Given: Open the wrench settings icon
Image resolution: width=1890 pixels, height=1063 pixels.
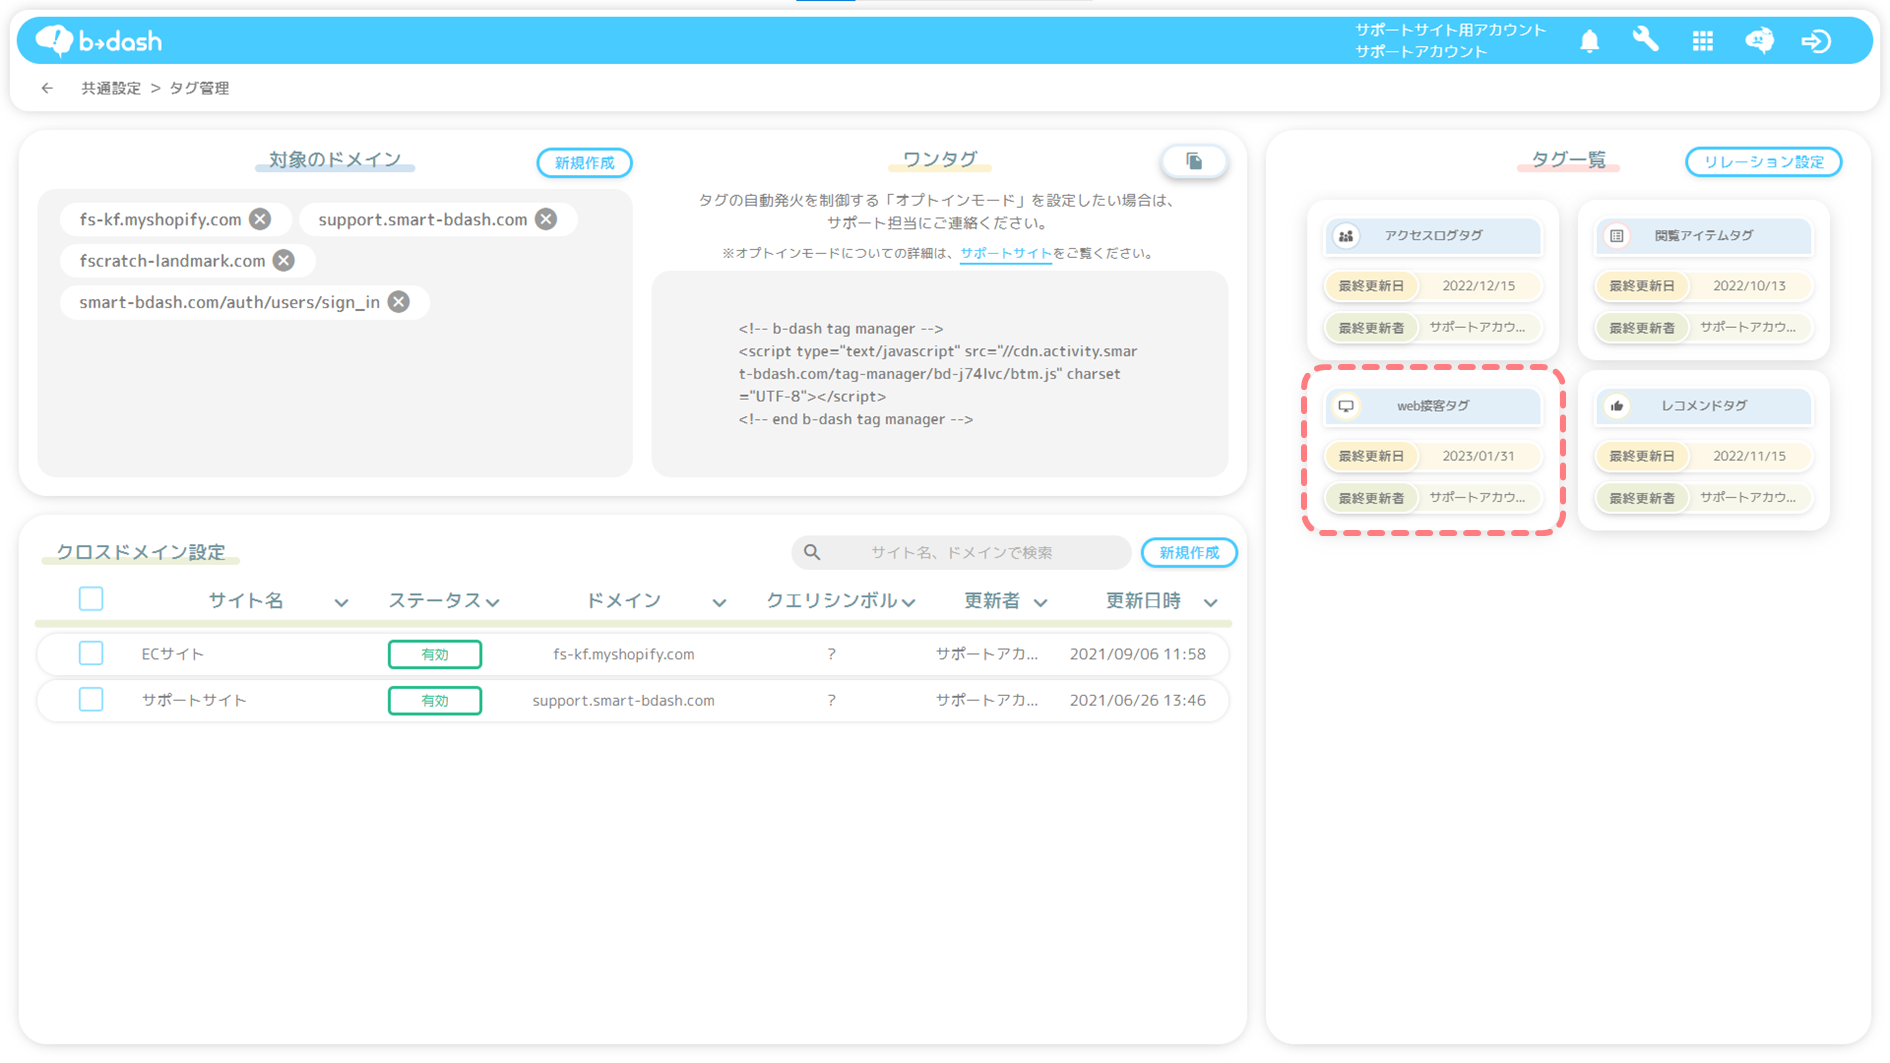Looking at the screenshot, I should [x=1645, y=41].
